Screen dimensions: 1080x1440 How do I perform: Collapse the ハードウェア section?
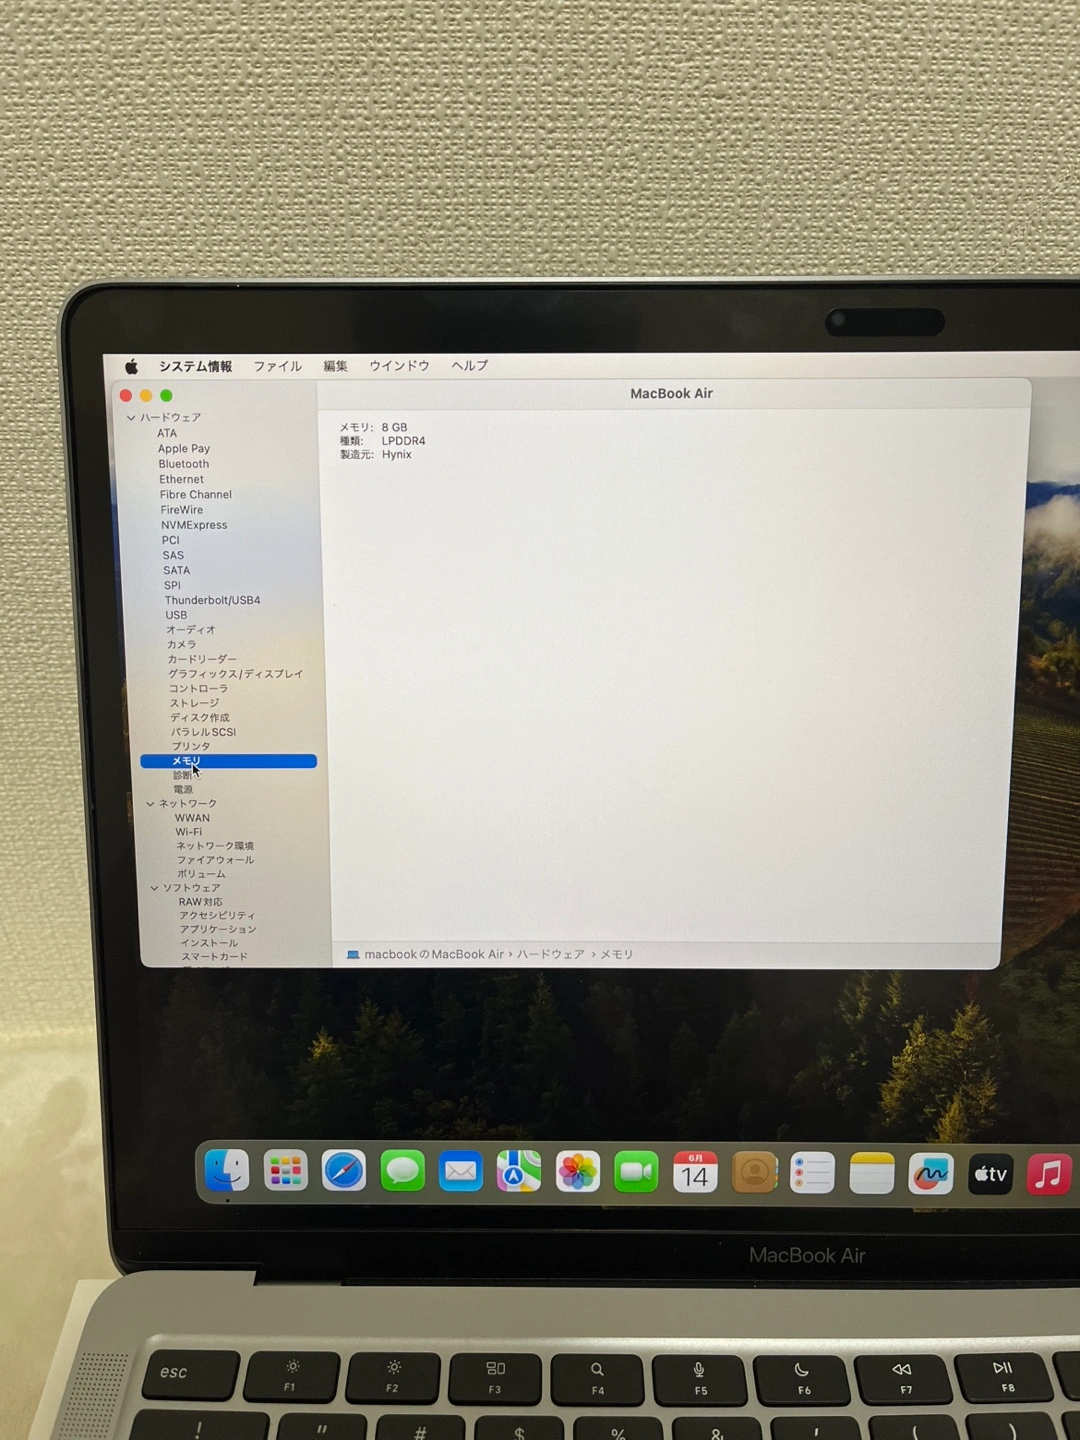[x=131, y=417]
